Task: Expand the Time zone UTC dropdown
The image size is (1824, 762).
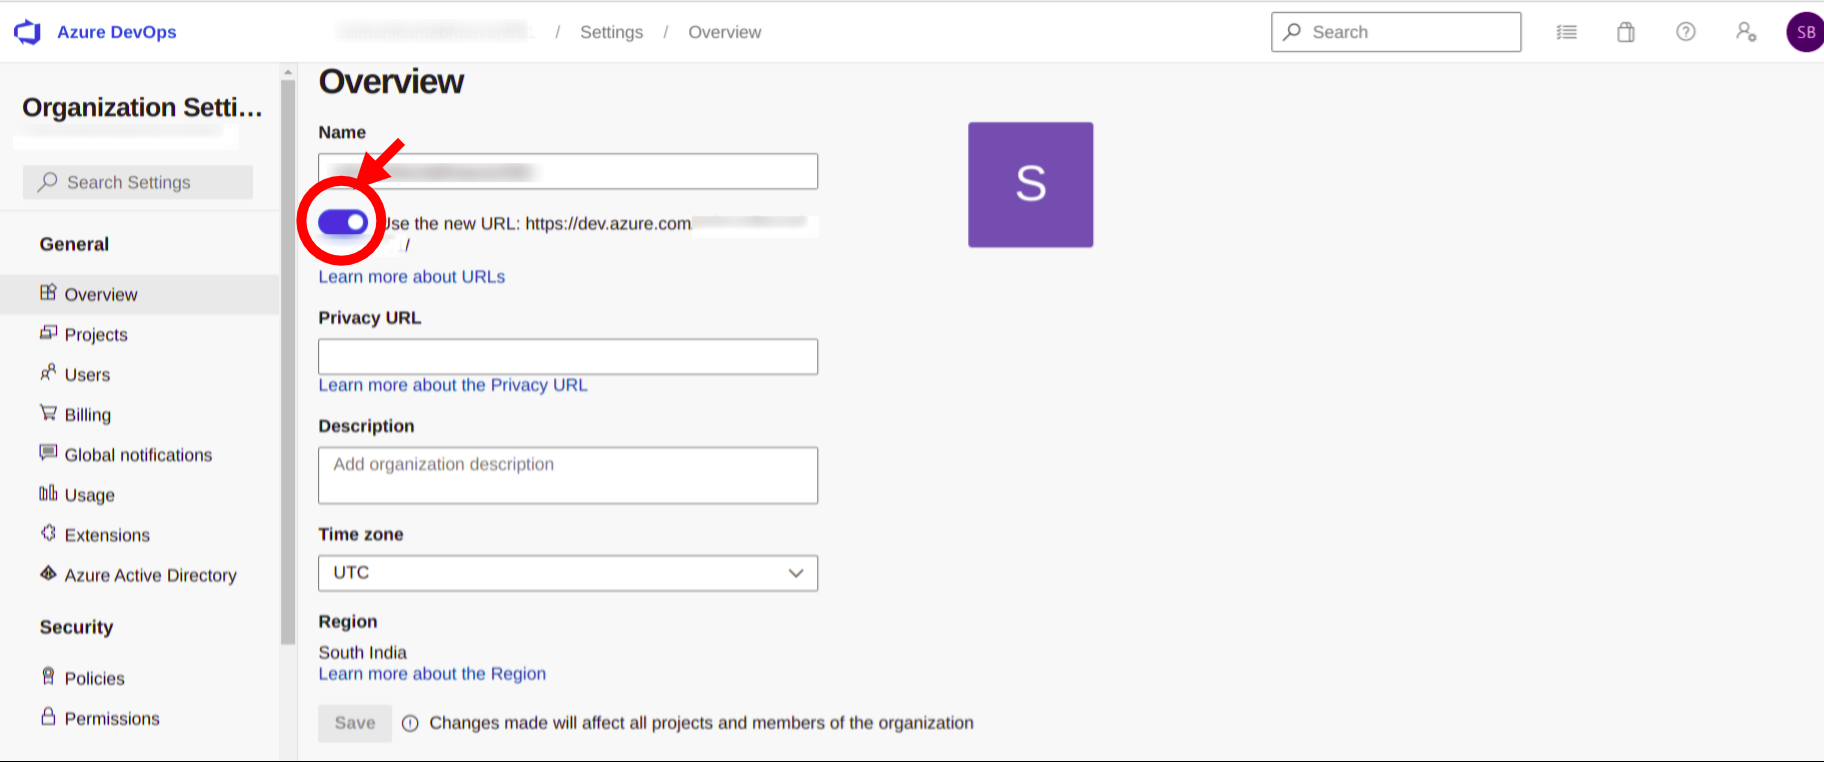Action: [x=567, y=573]
